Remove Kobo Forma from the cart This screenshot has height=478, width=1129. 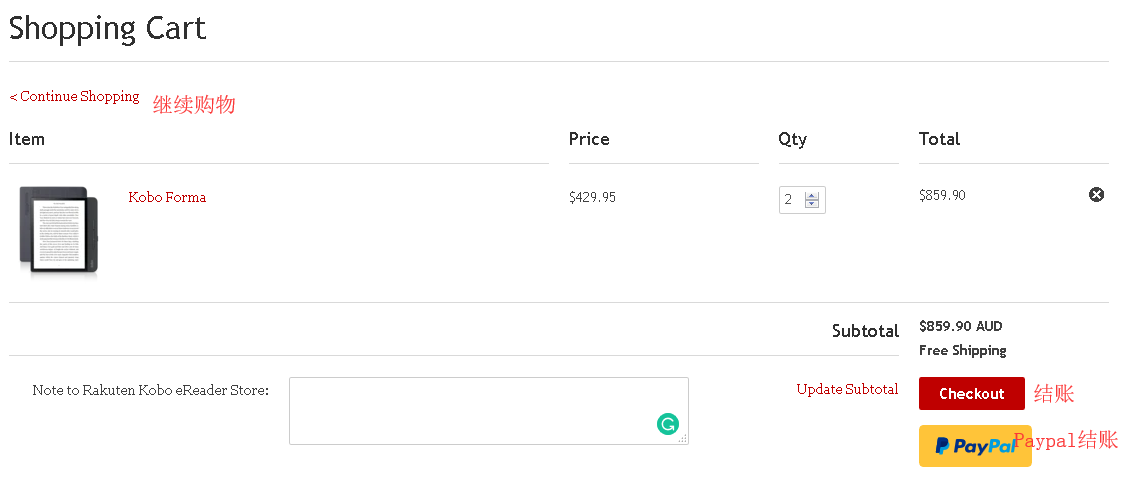coord(1096,195)
